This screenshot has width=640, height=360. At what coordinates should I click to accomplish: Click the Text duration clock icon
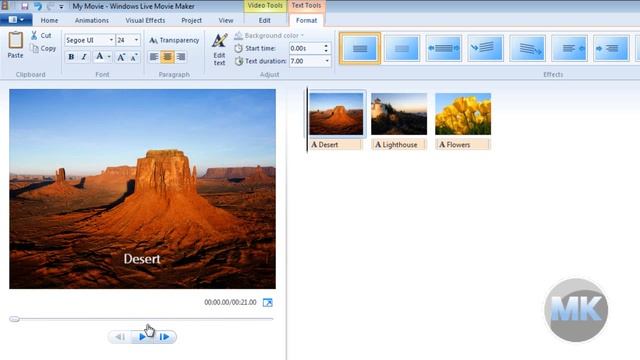click(x=239, y=61)
